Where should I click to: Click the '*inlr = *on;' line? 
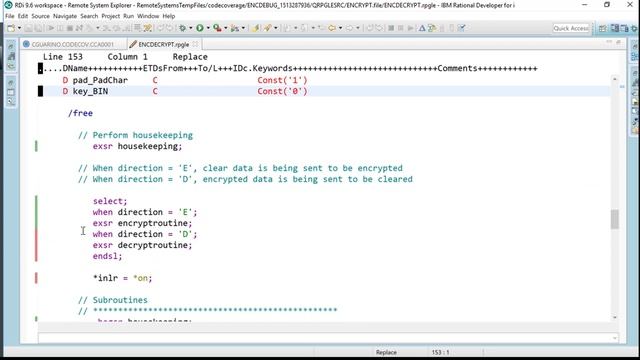coord(122,278)
